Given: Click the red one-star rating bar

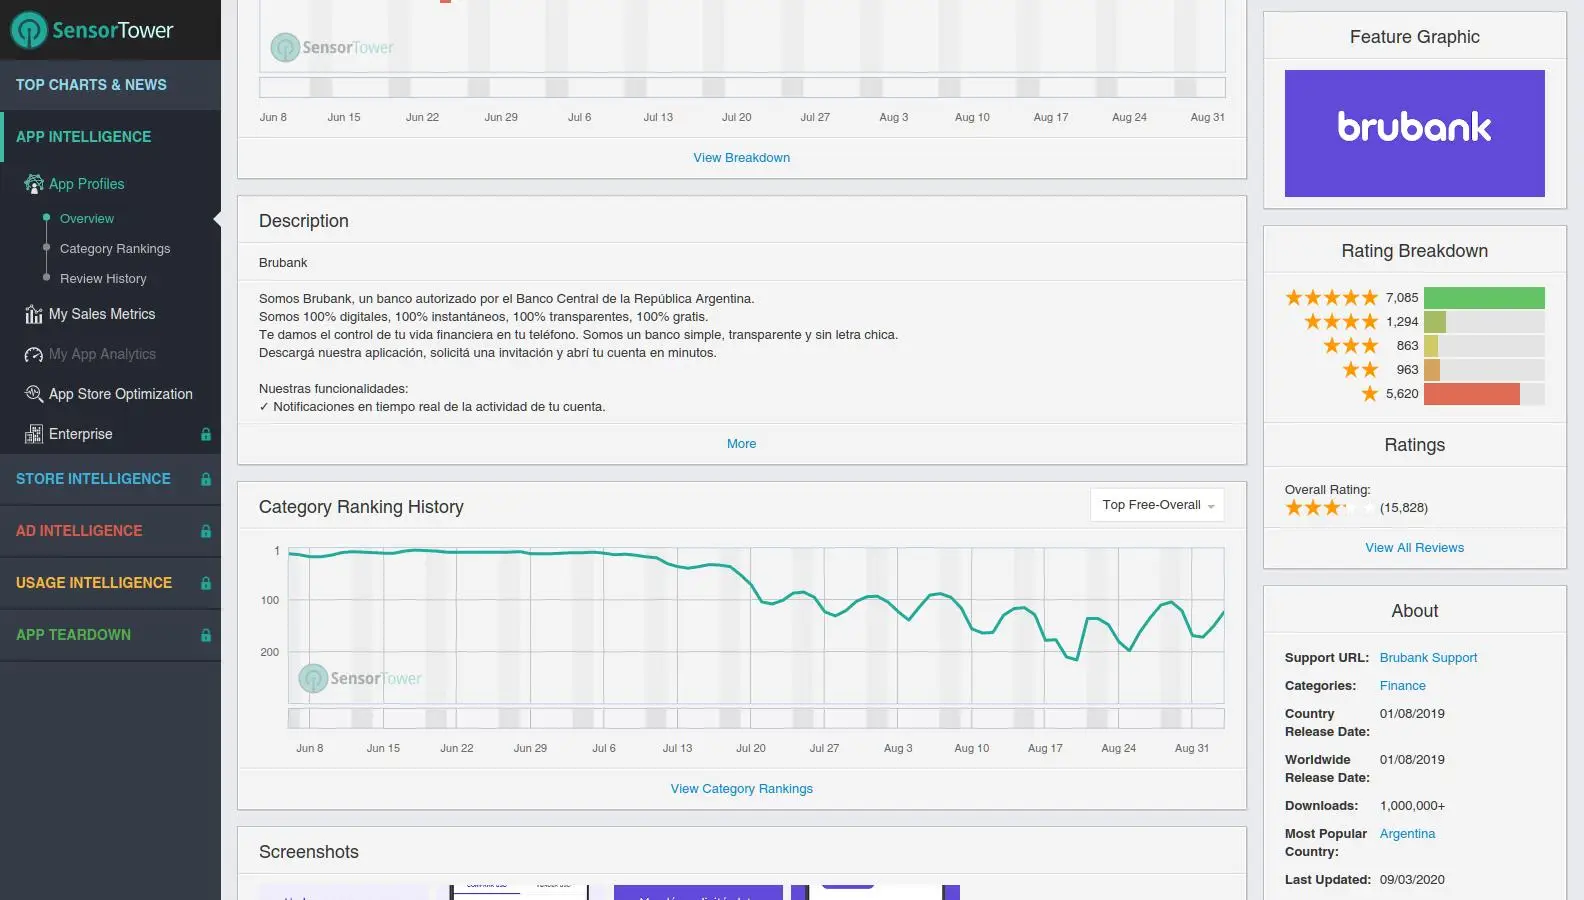Looking at the screenshot, I should point(1472,394).
